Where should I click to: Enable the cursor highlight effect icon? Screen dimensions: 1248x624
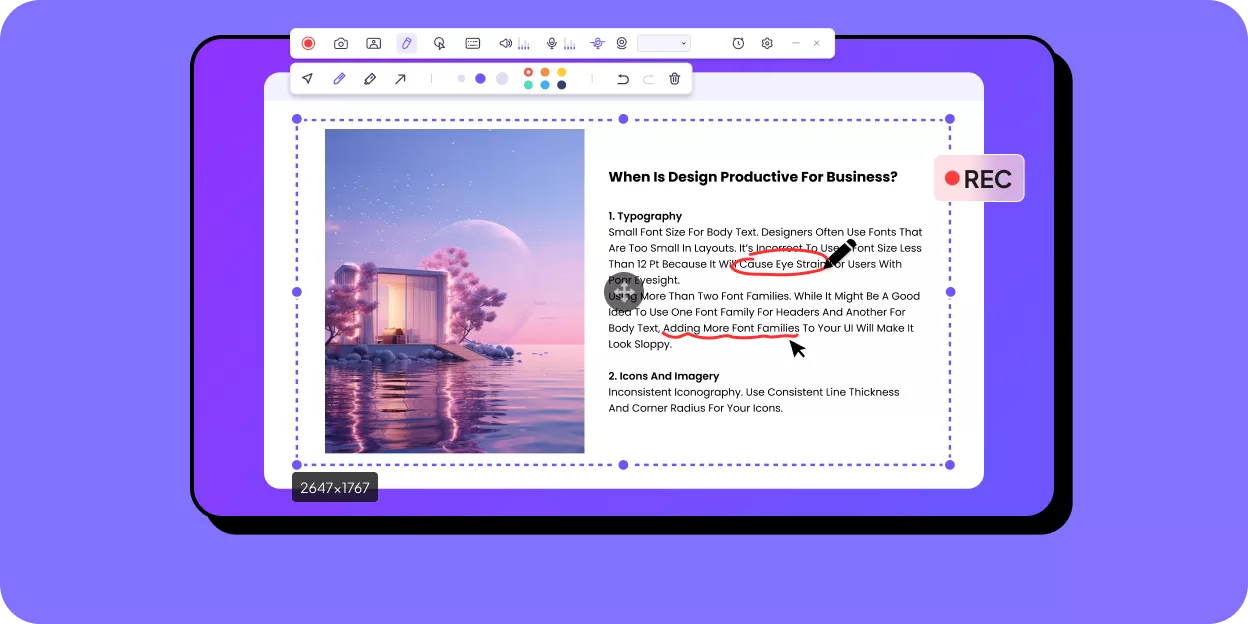pyautogui.click(x=439, y=43)
